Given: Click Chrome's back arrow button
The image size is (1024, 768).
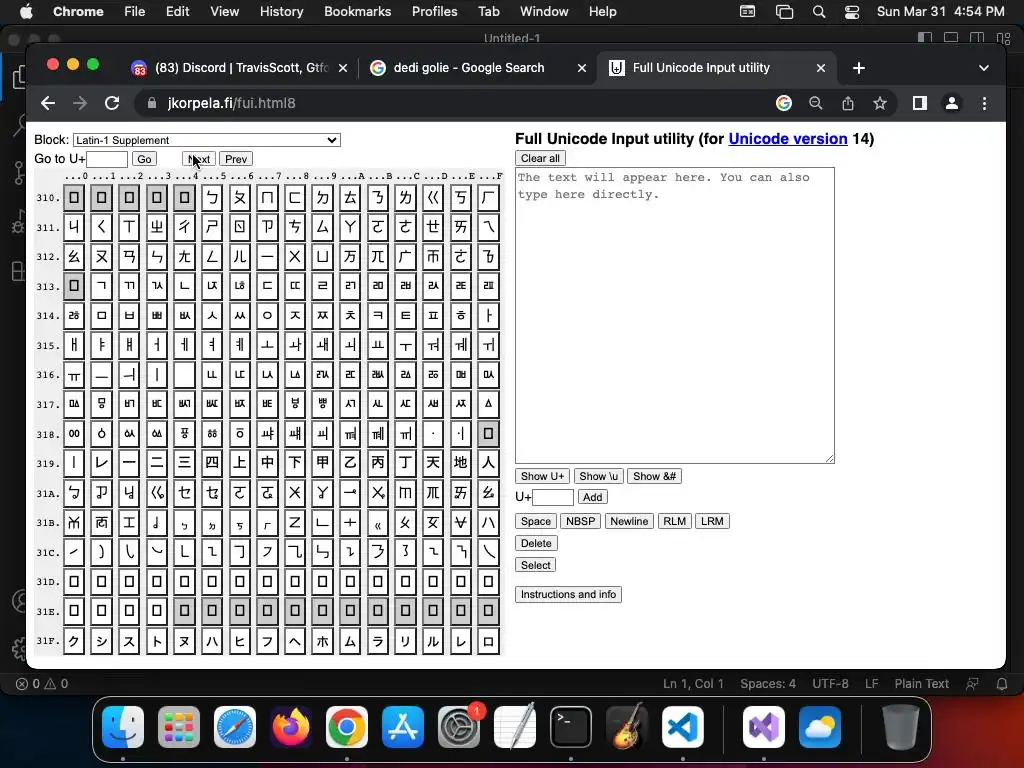Looking at the screenshot, I should tap(48, 103).
